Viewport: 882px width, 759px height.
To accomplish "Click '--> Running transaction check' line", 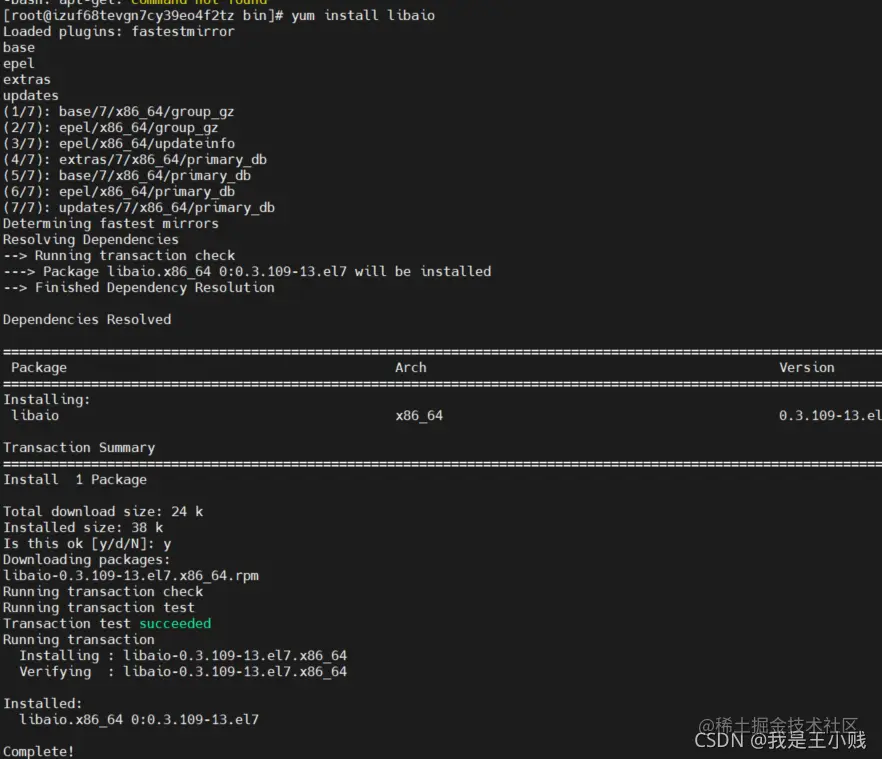I will tap(119, 256).
